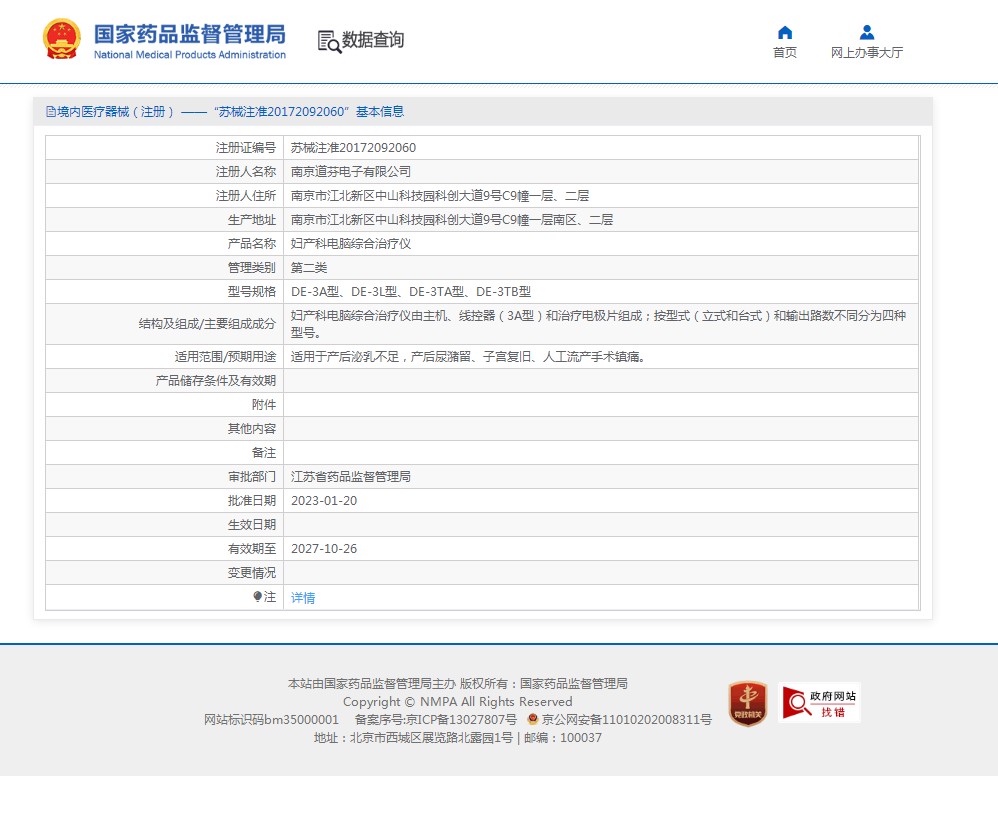Click the 适用范围 intended use text

tap(468, 357)
